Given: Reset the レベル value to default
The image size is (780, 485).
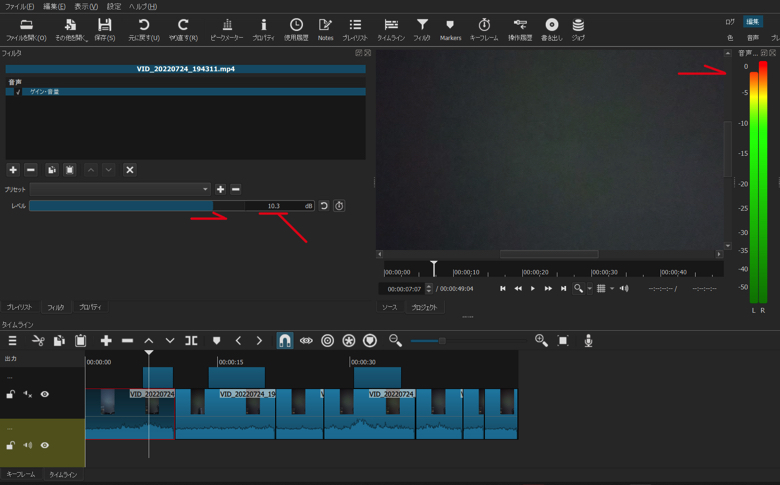Looking at the screenshot, I should [x=324, y=206].
